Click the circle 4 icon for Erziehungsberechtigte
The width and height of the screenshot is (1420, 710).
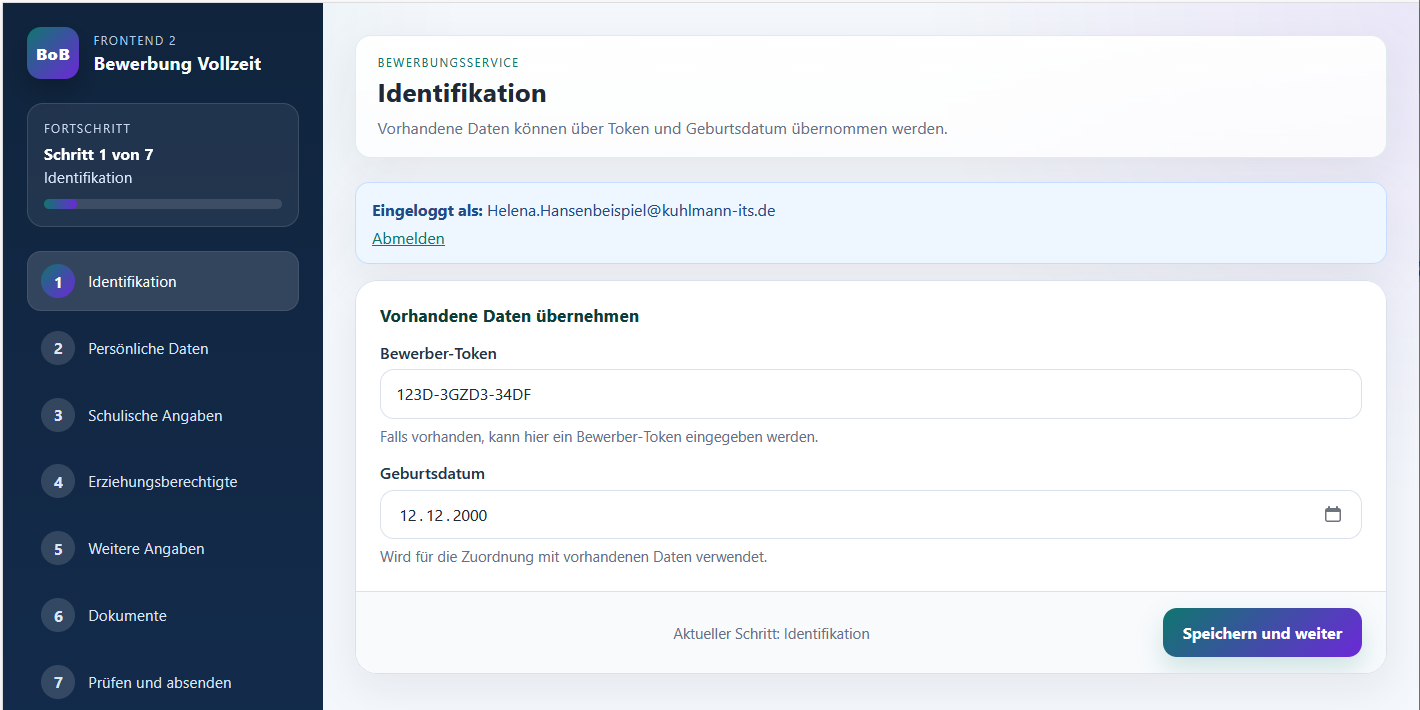click(x=58, y=481)
